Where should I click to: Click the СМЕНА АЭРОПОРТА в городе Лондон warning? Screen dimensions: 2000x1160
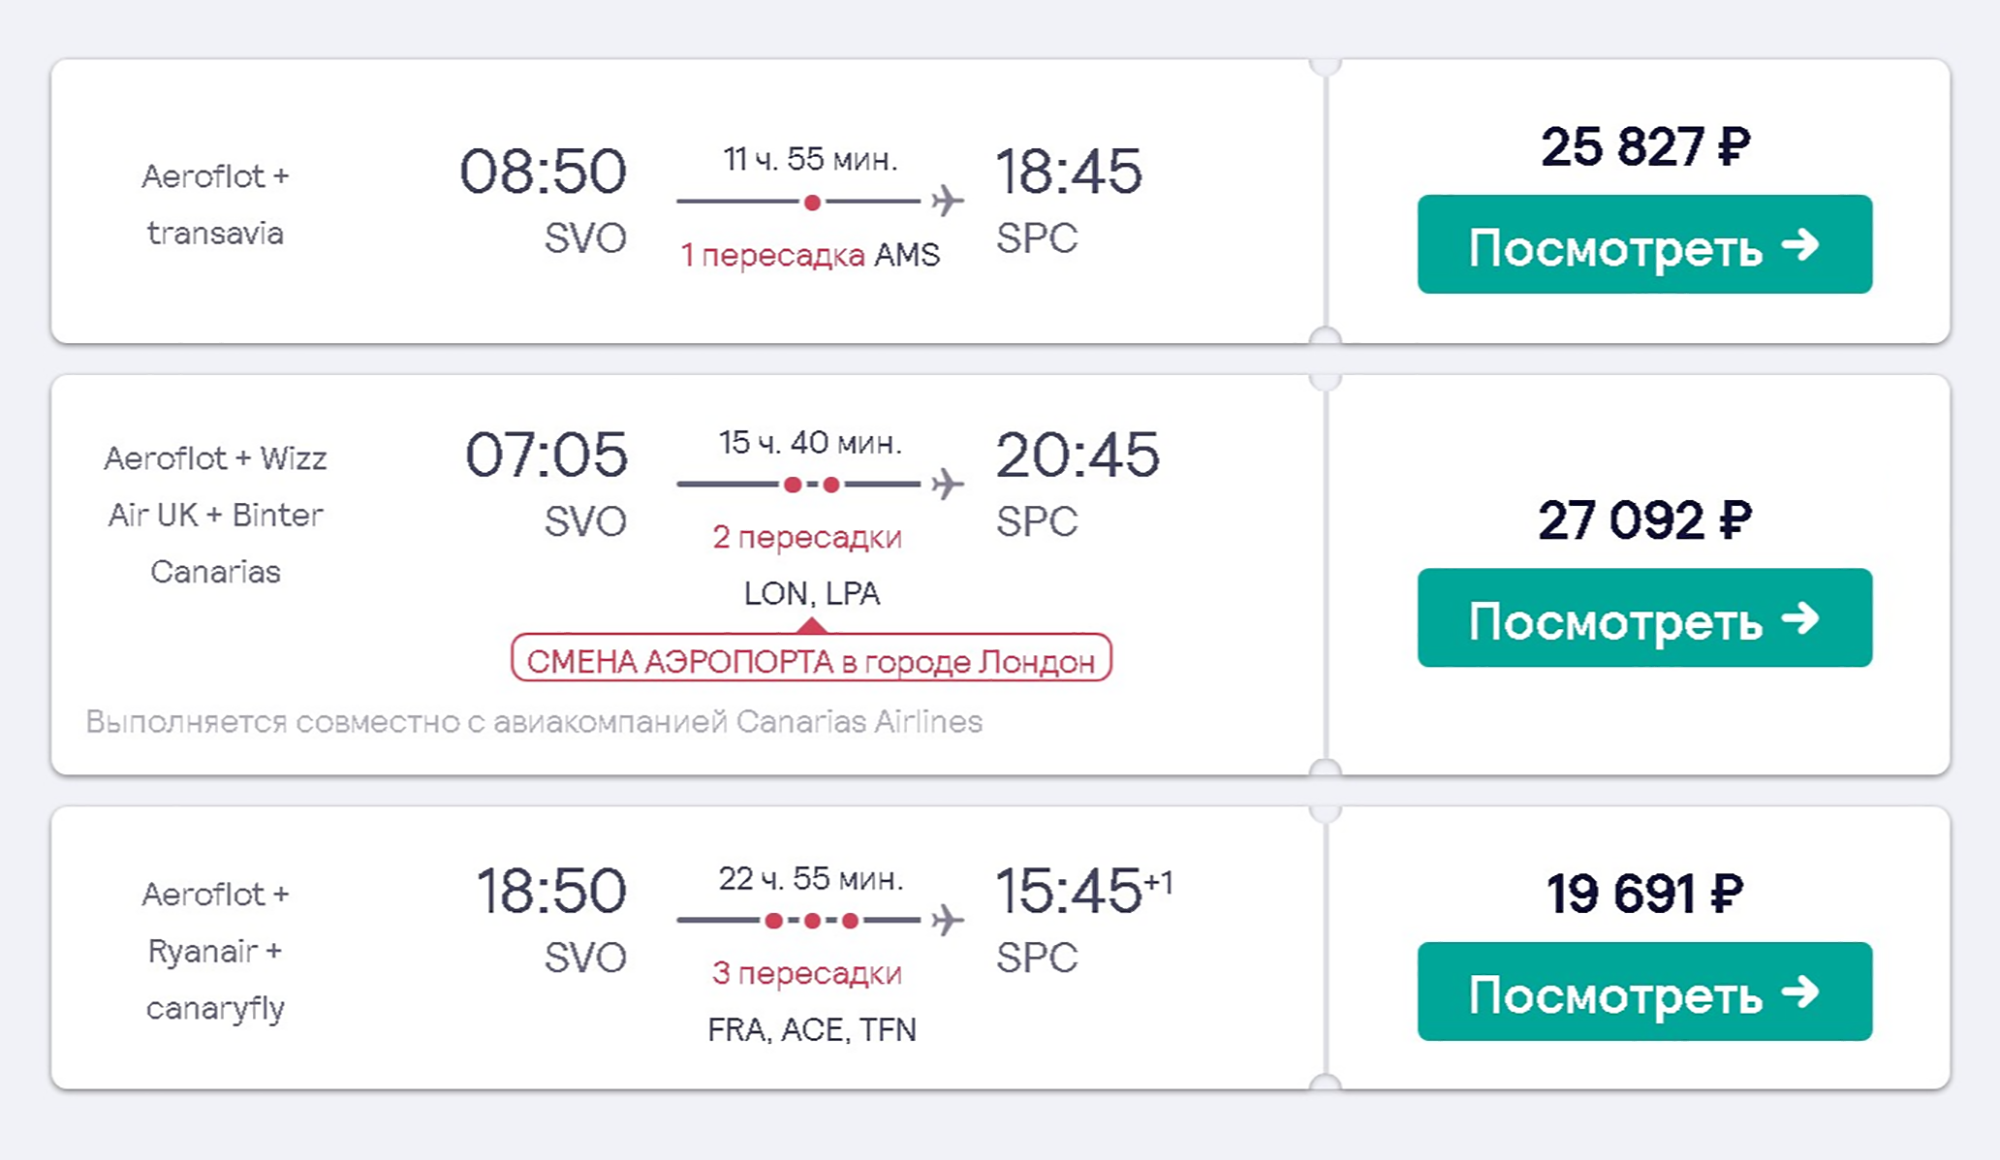click(811, 660)
